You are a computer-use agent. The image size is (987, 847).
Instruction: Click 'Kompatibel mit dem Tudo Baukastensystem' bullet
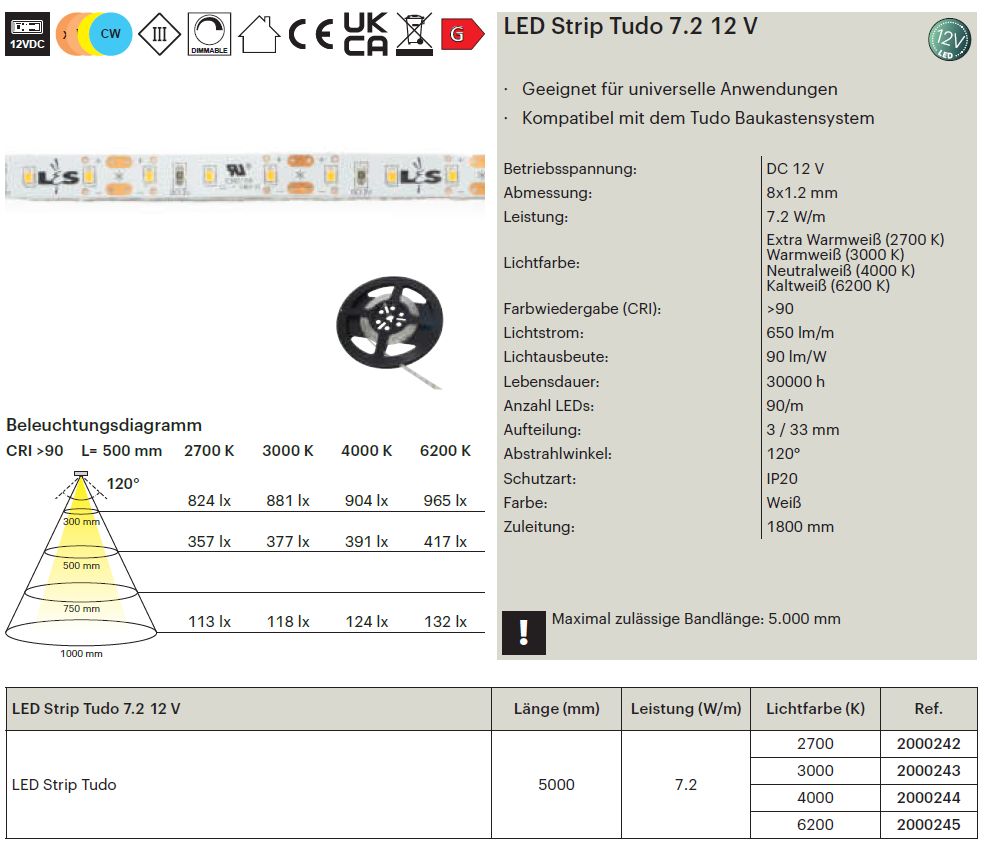pyautogui.click(x=698, y=118)
